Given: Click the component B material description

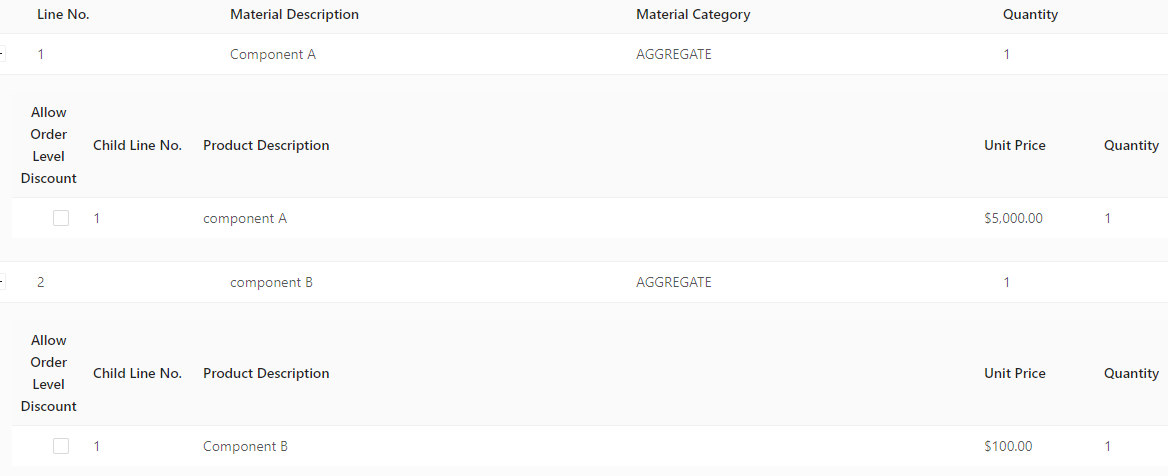Looking at the screenshot, I should coord(271,282).
